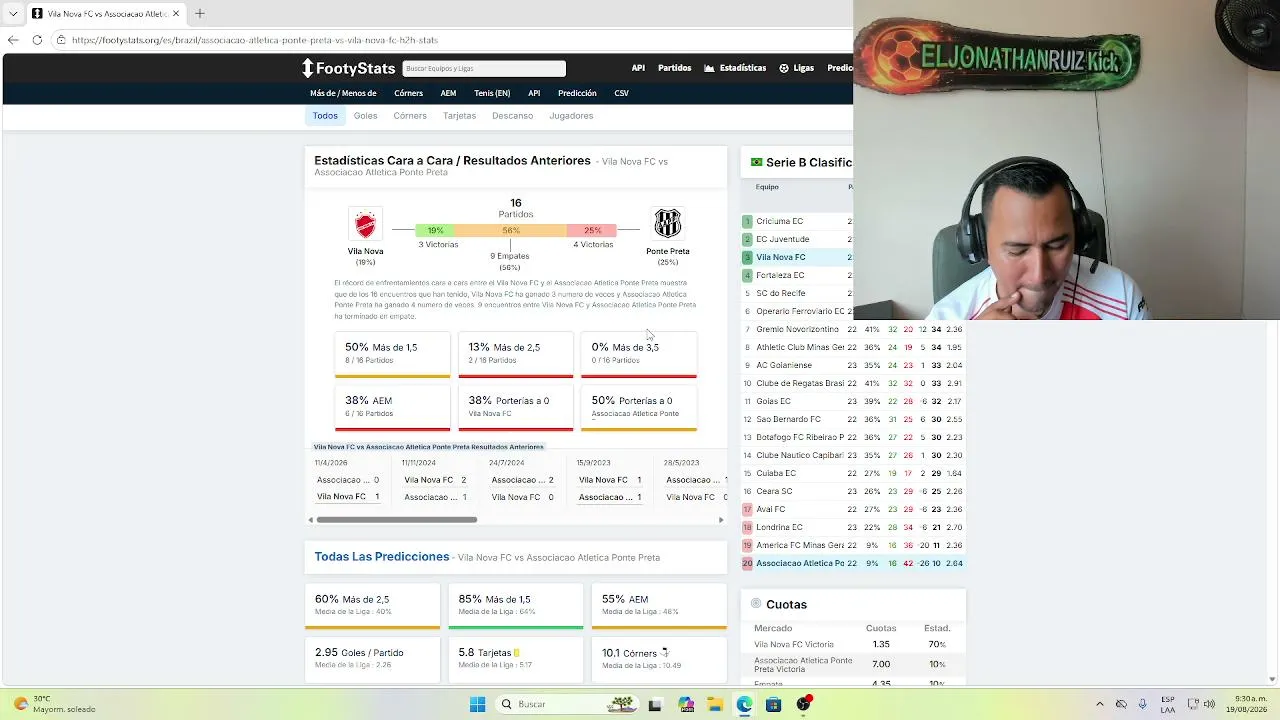Close the Vila Nova FC browser tab
1280x720 pixels.
tap(176, 14)
